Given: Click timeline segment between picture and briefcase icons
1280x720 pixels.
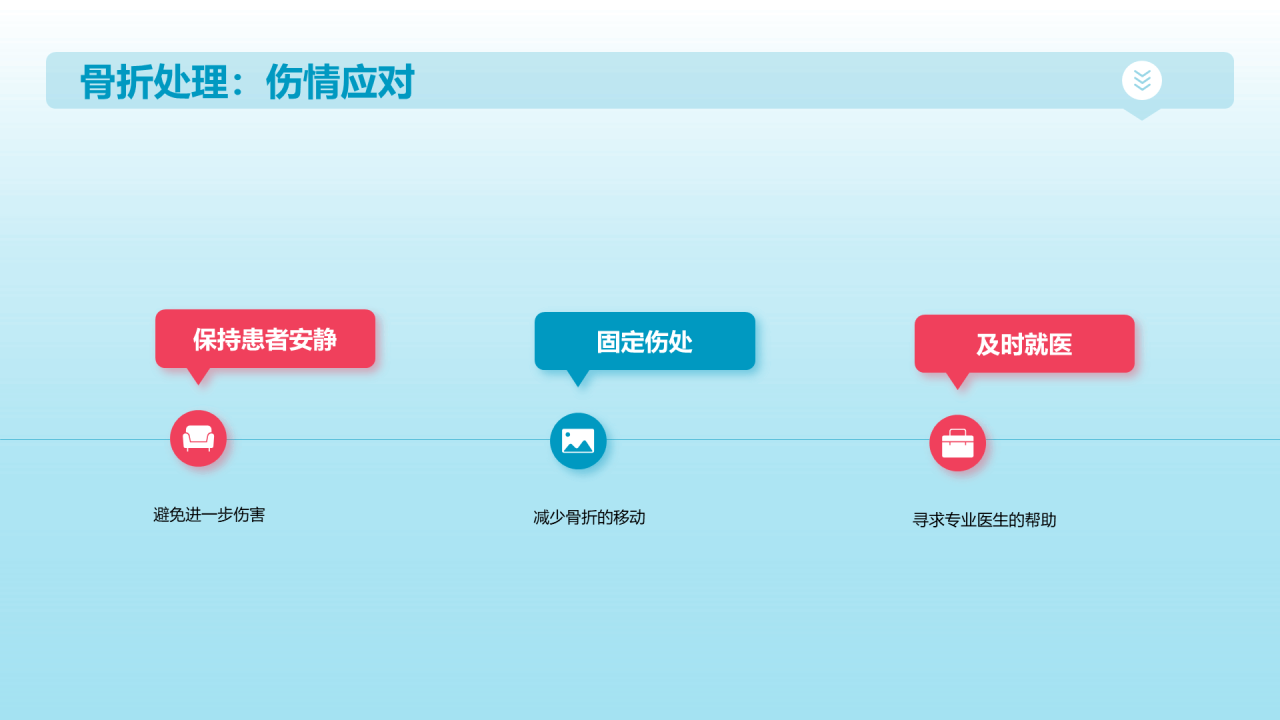Looking at the screenshot, I should tap(768, 439).
